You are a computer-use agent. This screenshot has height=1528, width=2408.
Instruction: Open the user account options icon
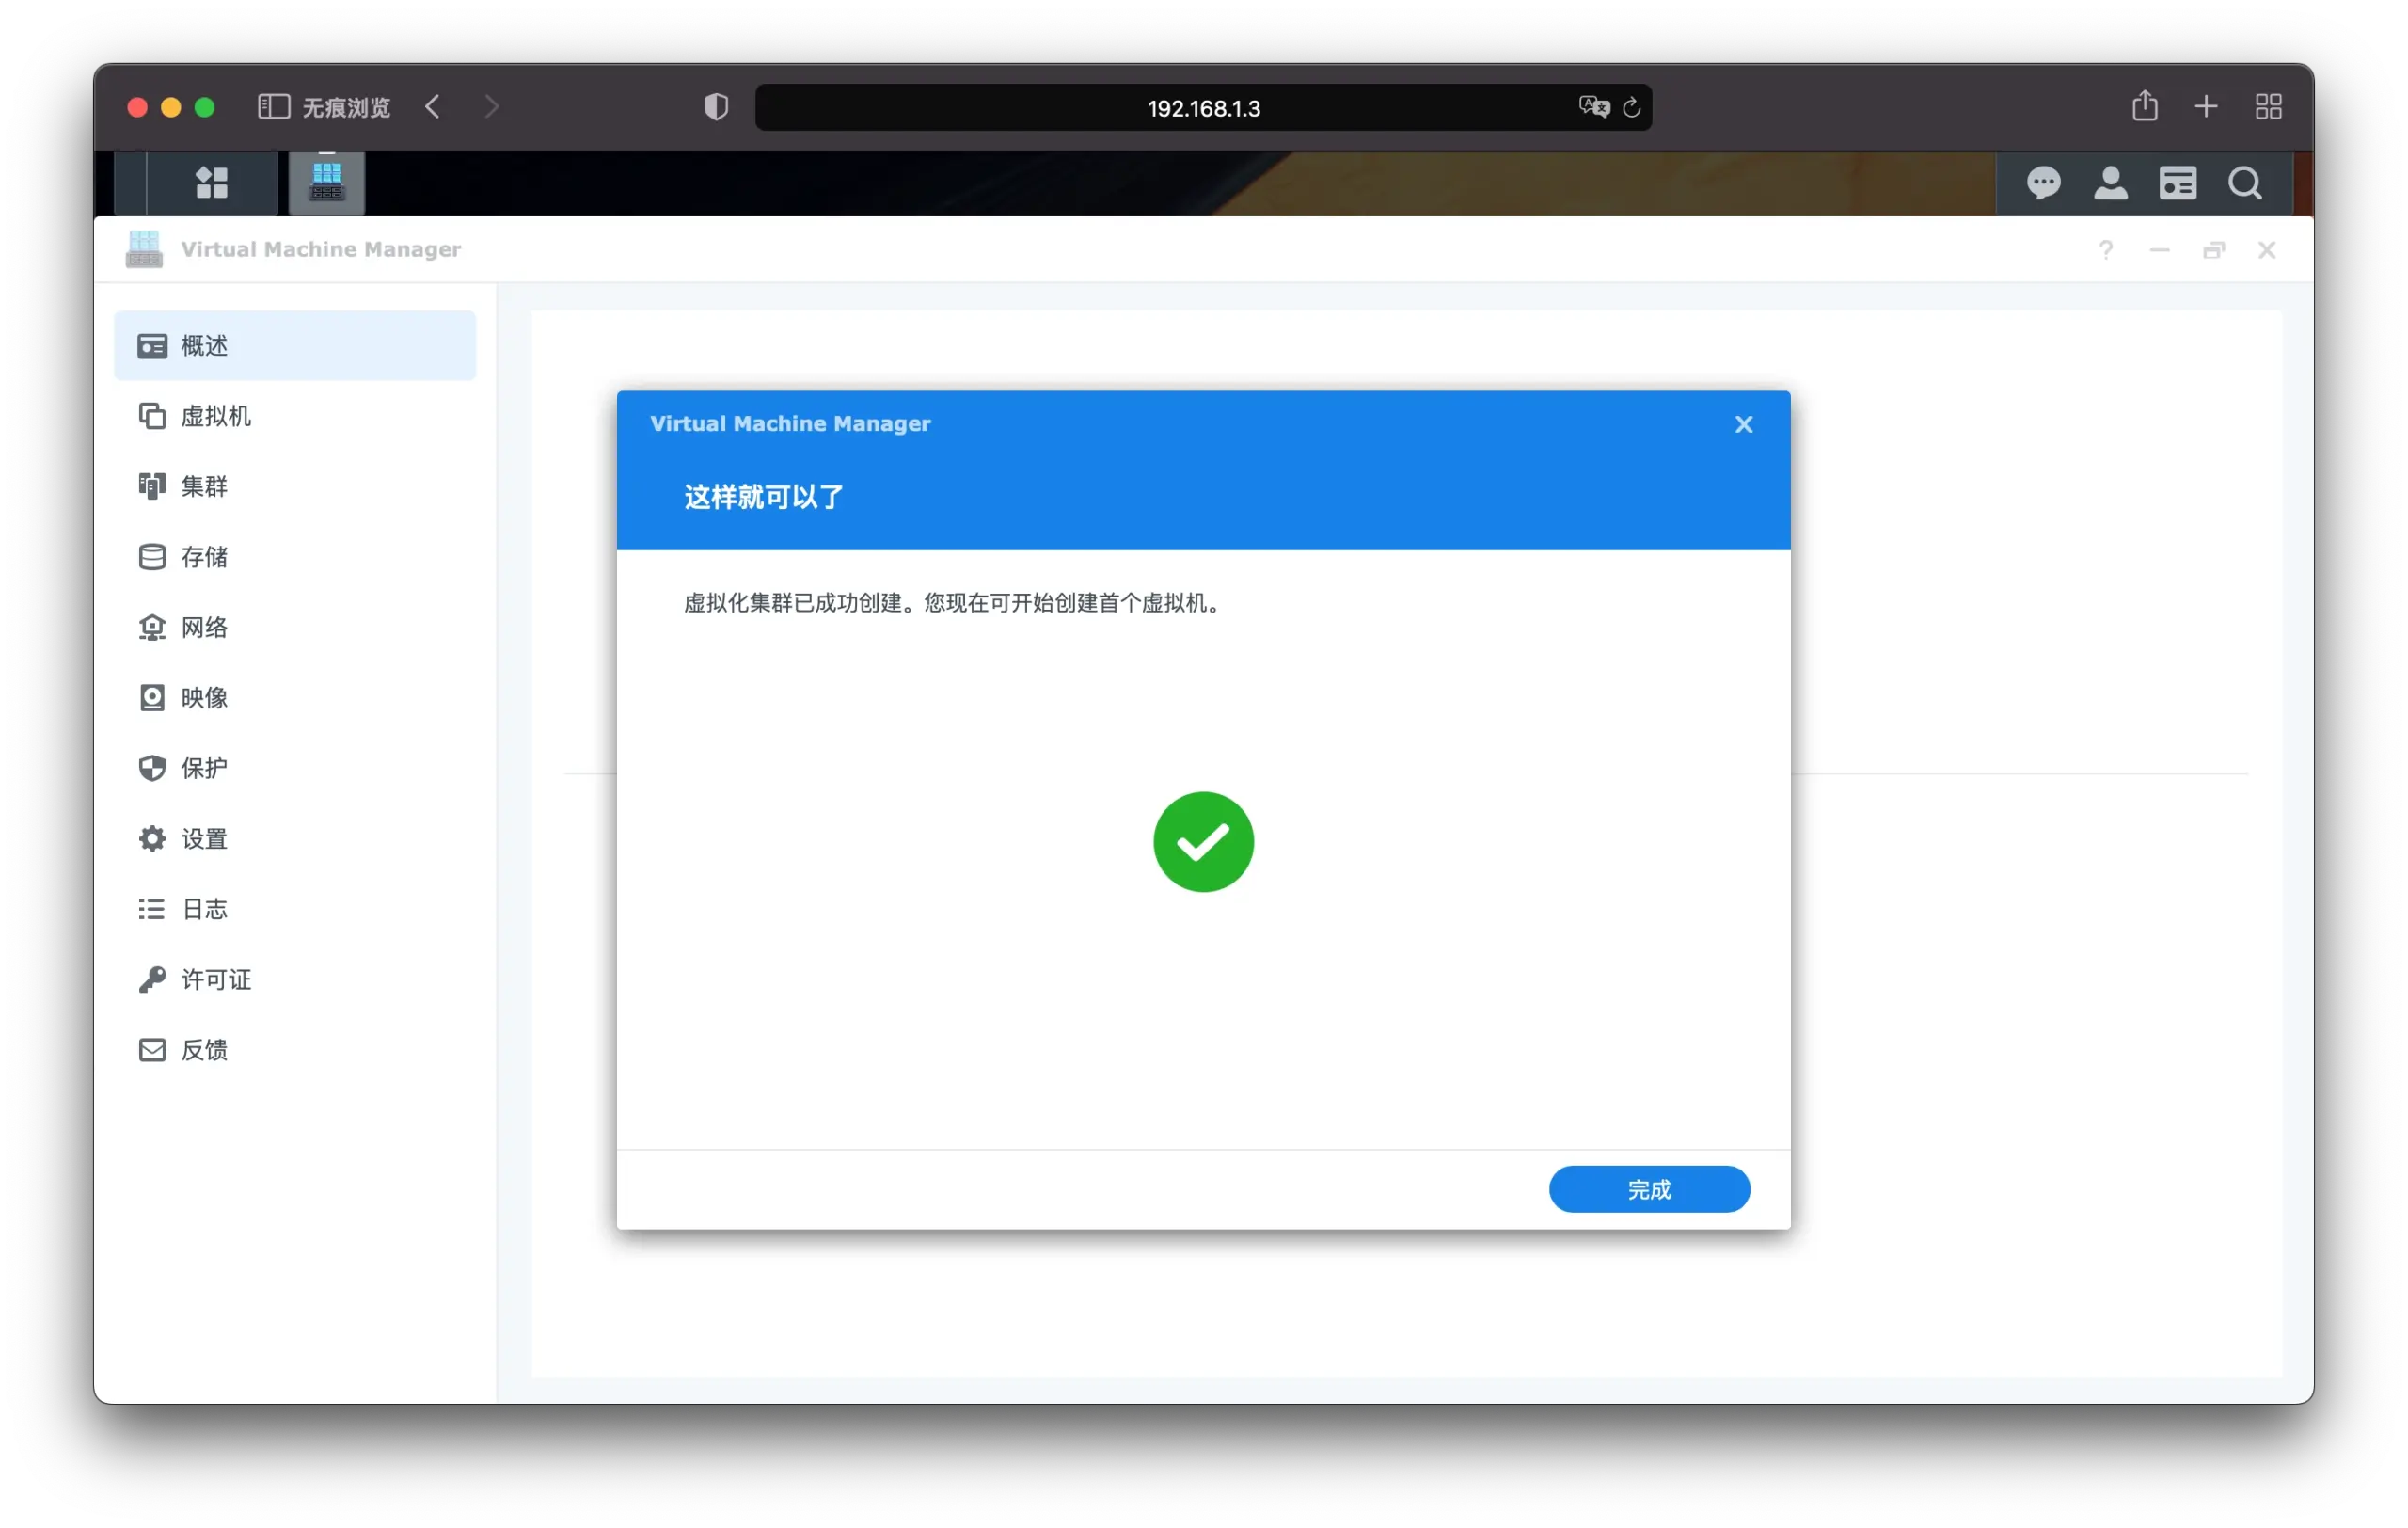point(2110,183)
